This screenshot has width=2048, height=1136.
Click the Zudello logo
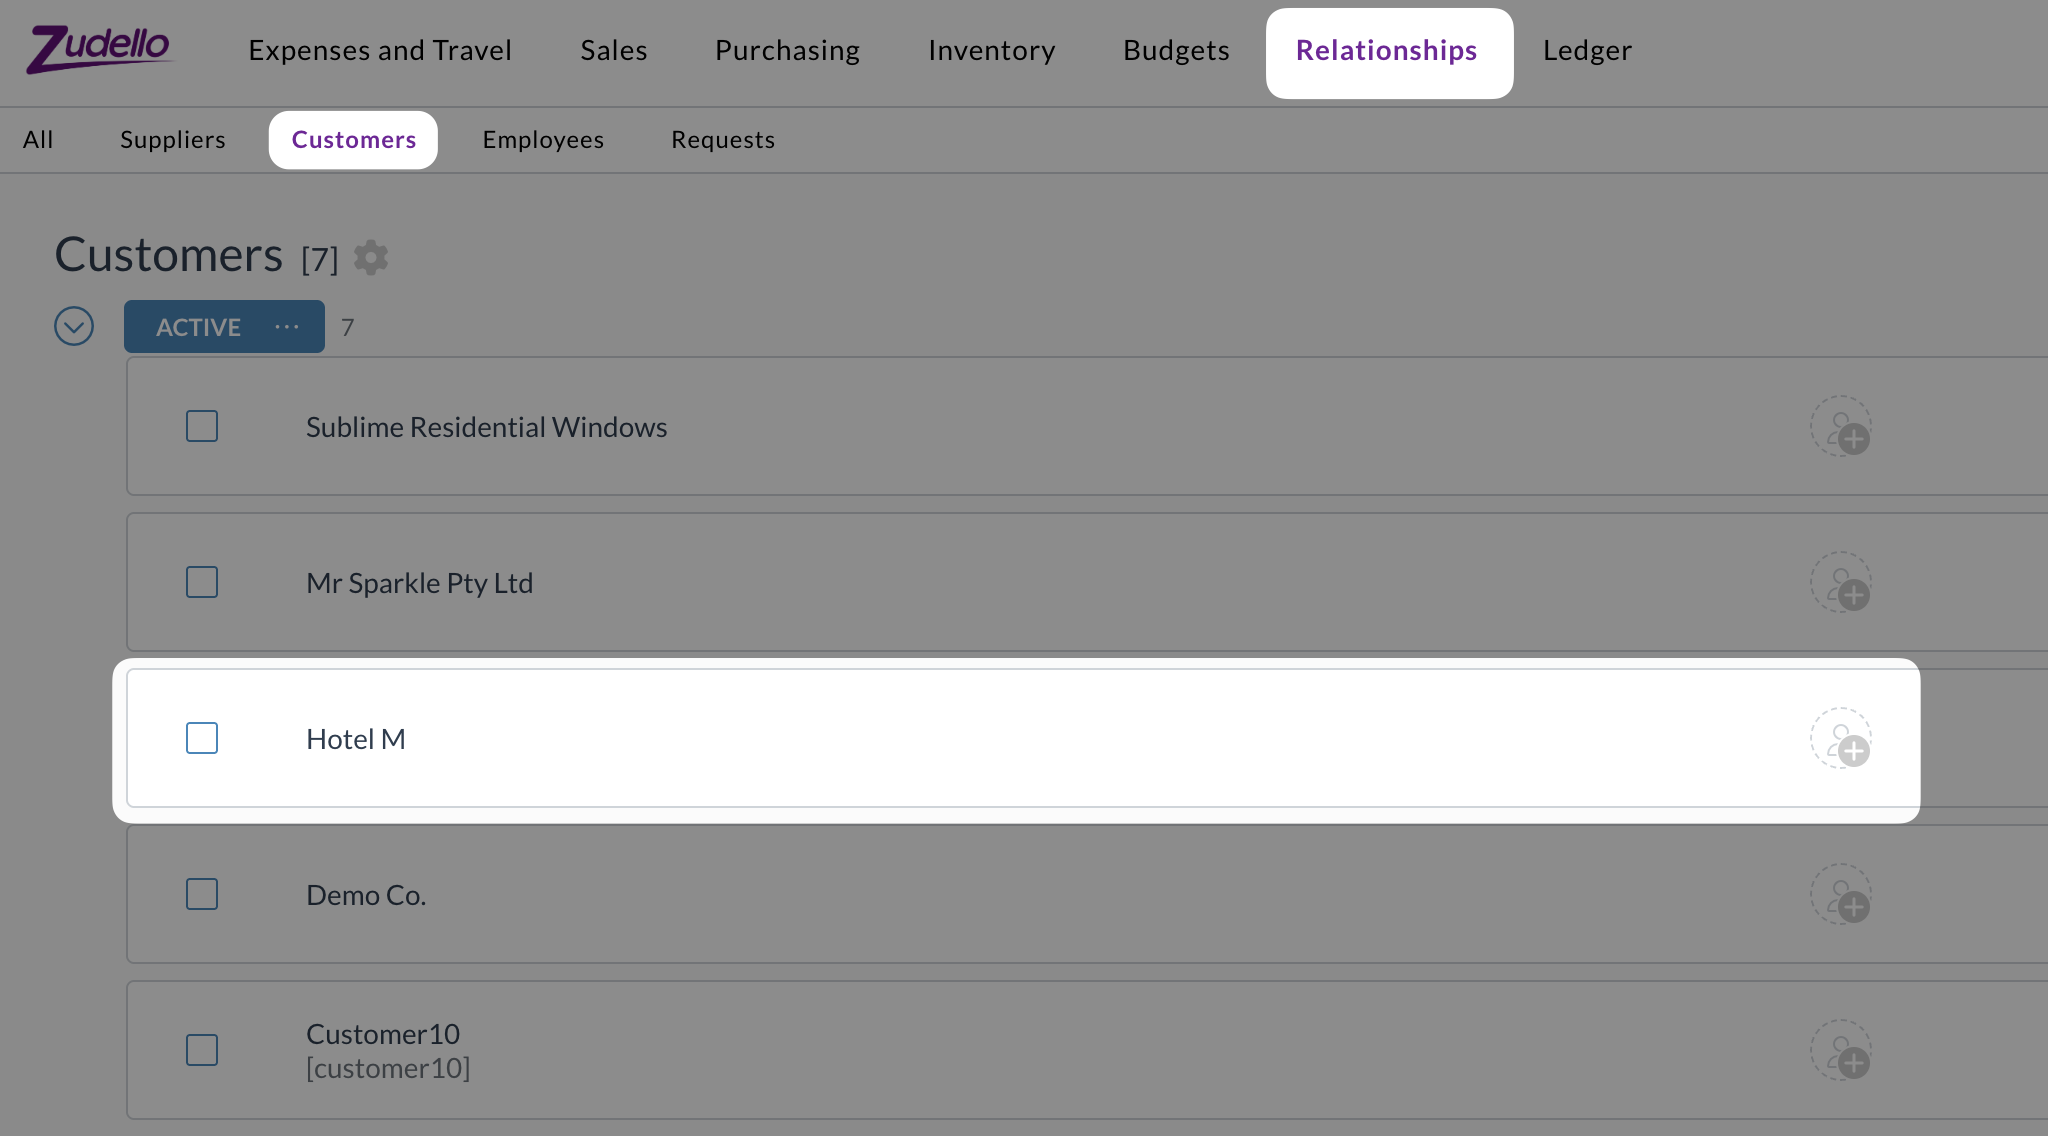point(99,50)
